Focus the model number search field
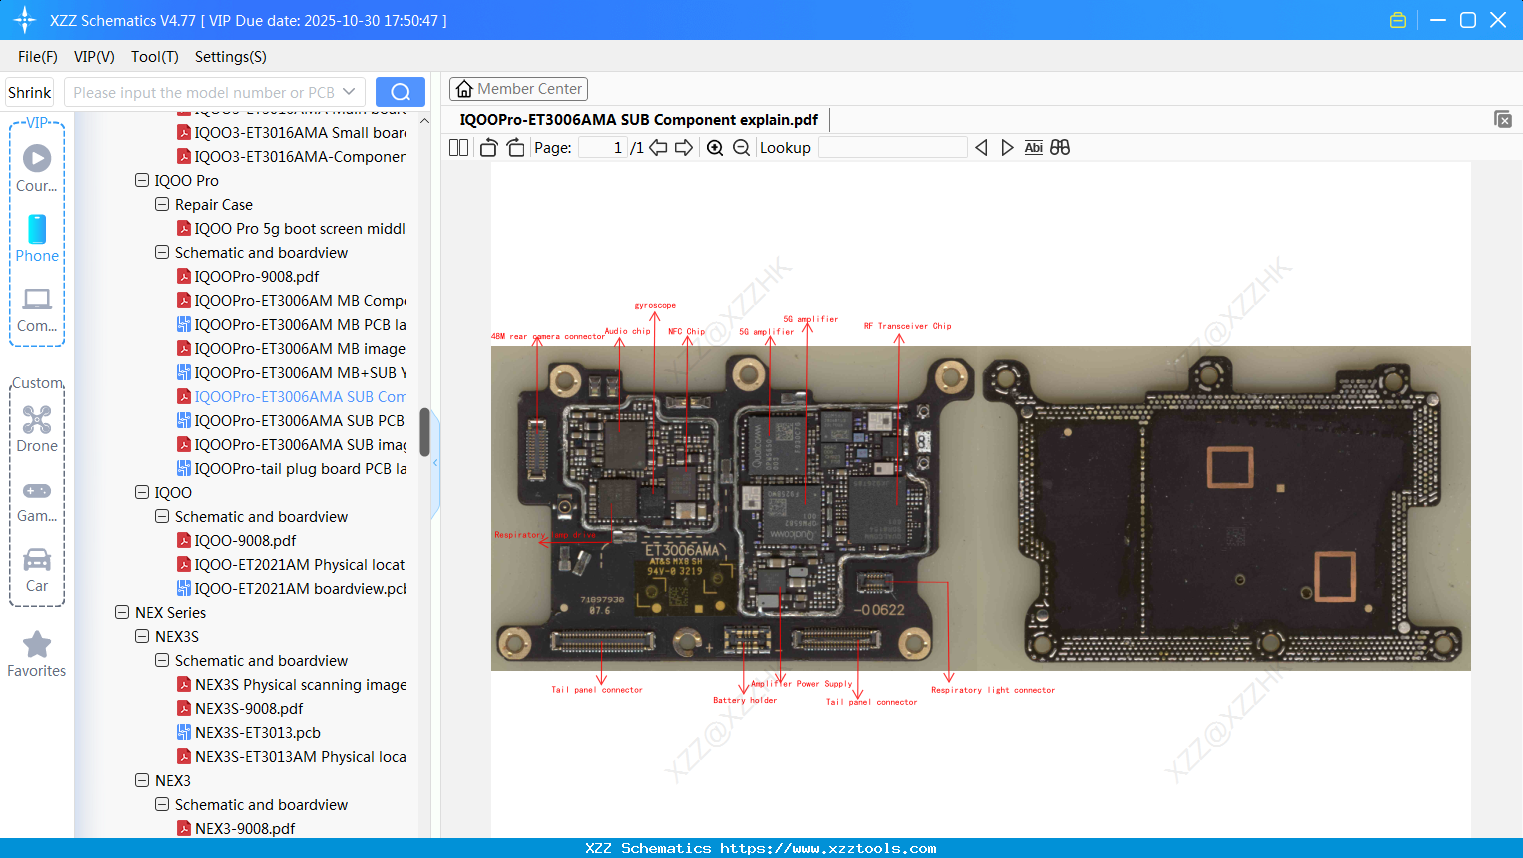Image resolution: width=1523 pixels, height=858 pixels. pos(204,92)
